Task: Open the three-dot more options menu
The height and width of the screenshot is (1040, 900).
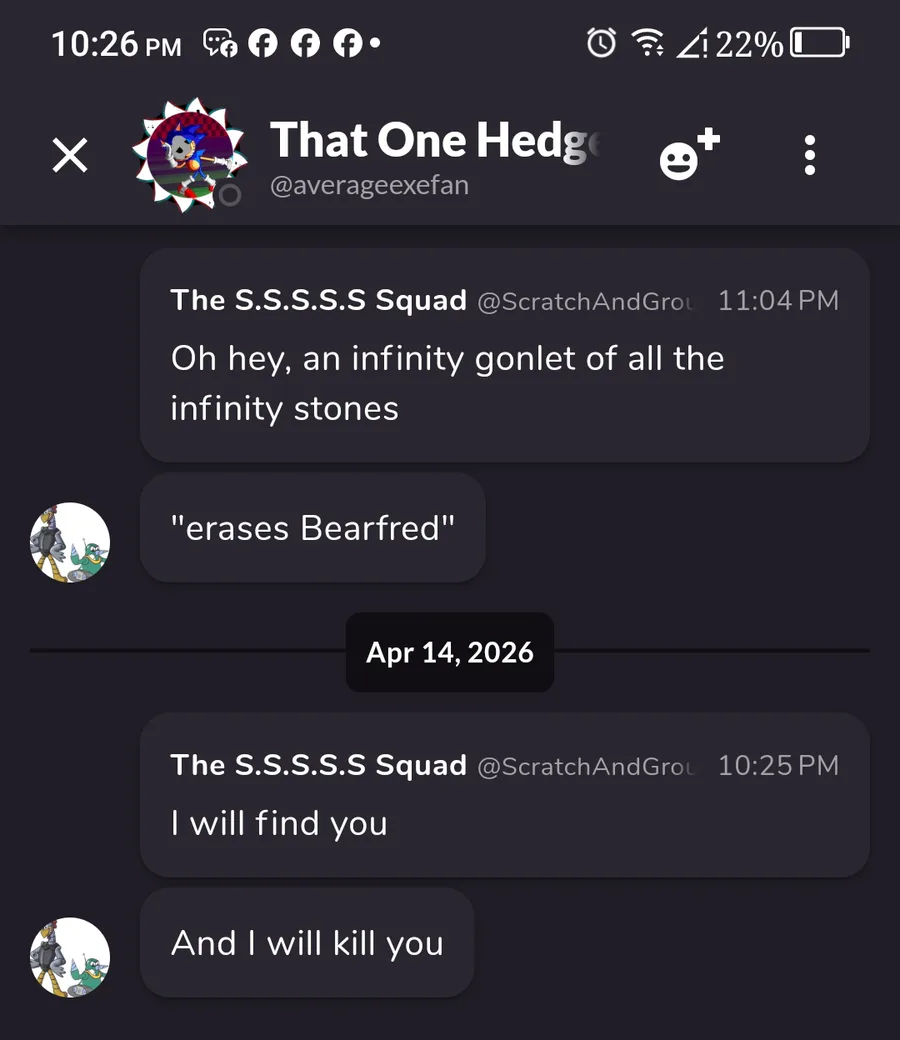Action: tap(809, 155)
